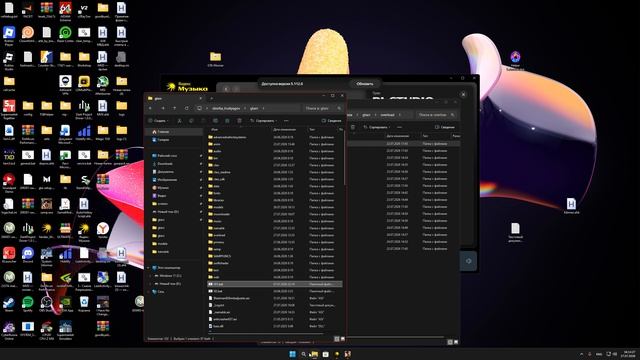Open Spotify desktop shortcut

(28, 304)
